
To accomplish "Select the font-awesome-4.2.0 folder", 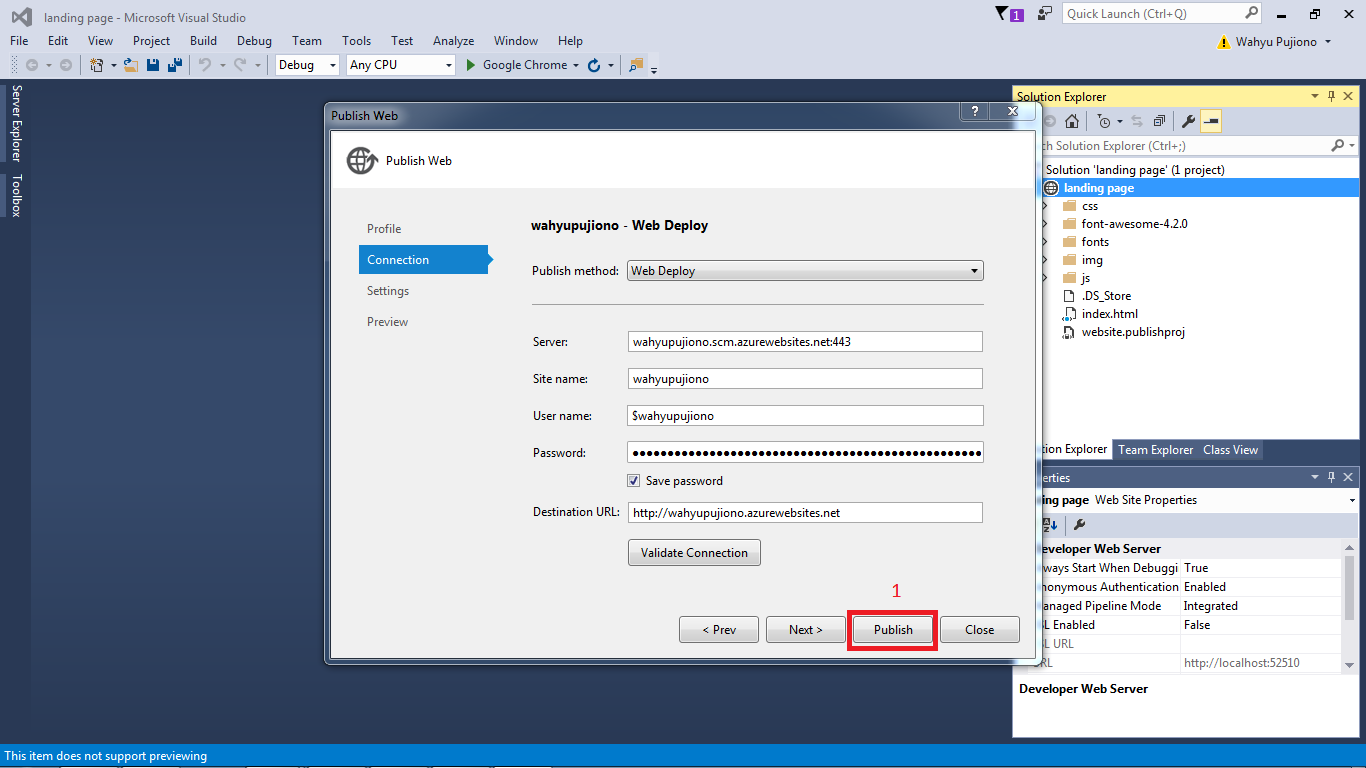I will click(x=1134, y=224).
